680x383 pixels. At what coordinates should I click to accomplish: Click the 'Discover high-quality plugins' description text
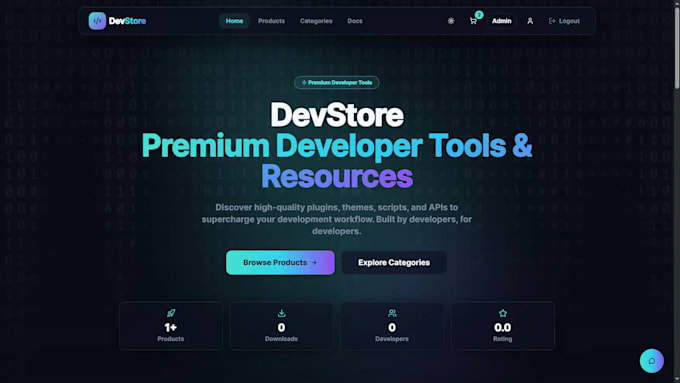click(x=337, y=219)
